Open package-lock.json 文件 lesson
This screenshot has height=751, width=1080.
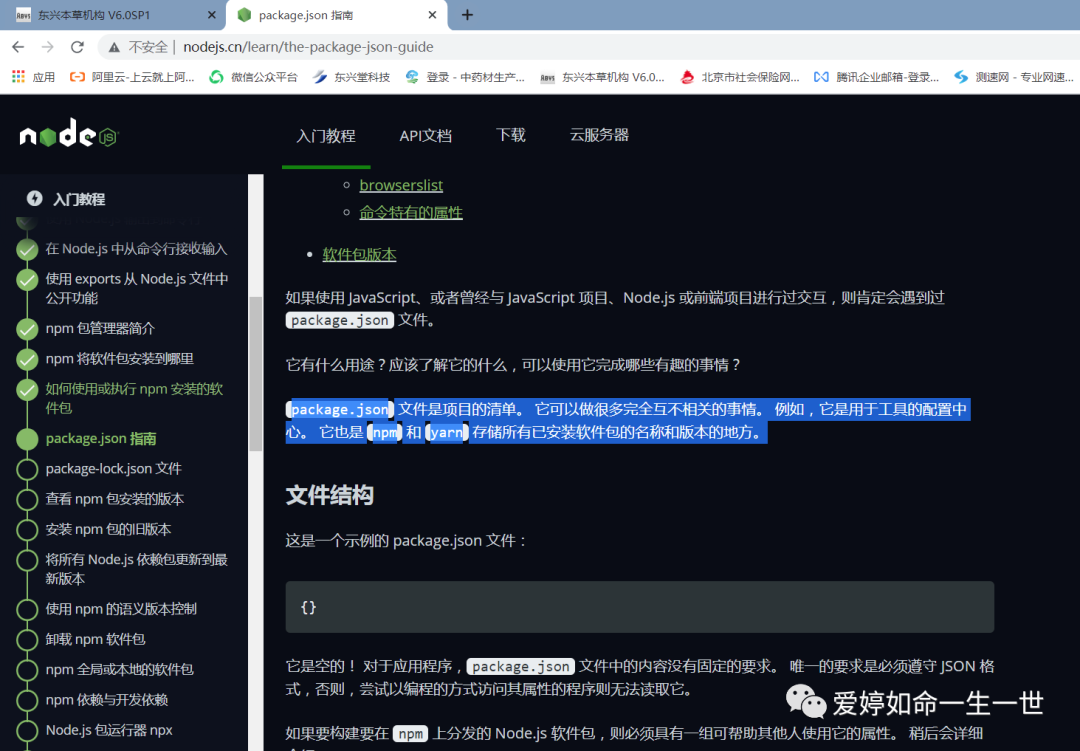(114, 469)
